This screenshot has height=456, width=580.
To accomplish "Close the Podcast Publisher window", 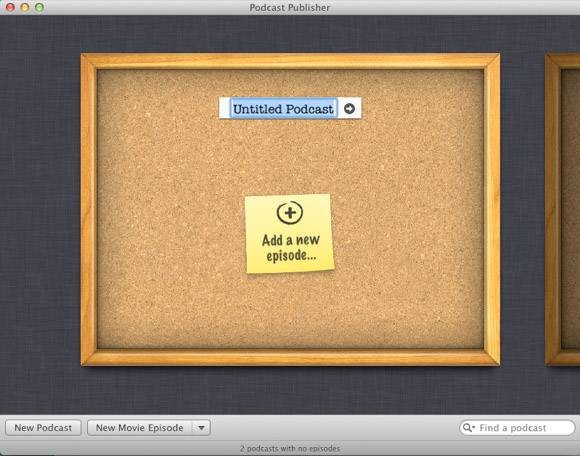I will 10,7.
